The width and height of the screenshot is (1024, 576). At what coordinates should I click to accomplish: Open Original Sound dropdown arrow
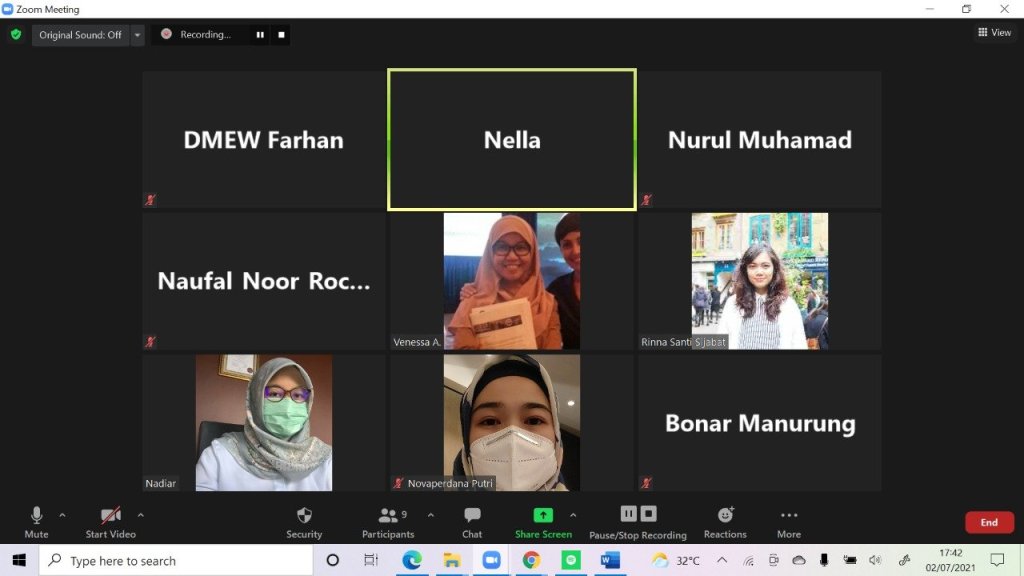pyautogui.click(x=137, y=34)
